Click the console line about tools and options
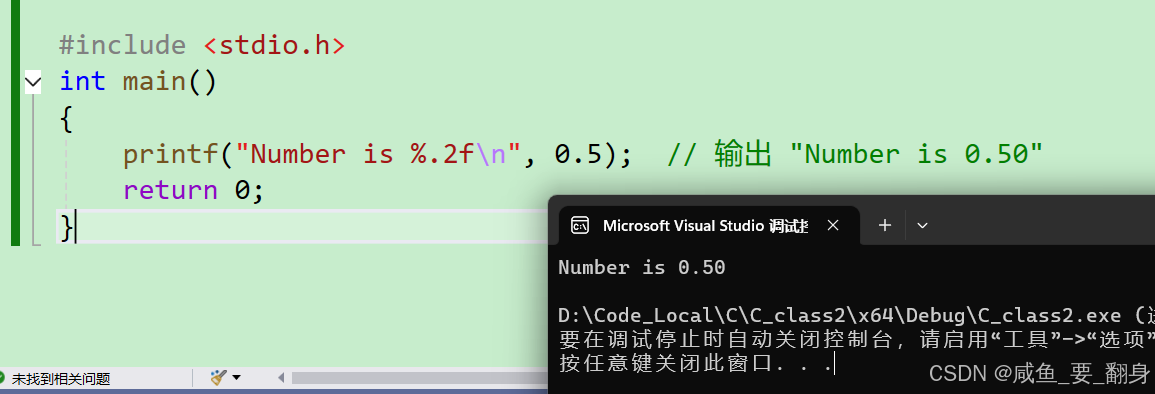 [x=856, y=340]
